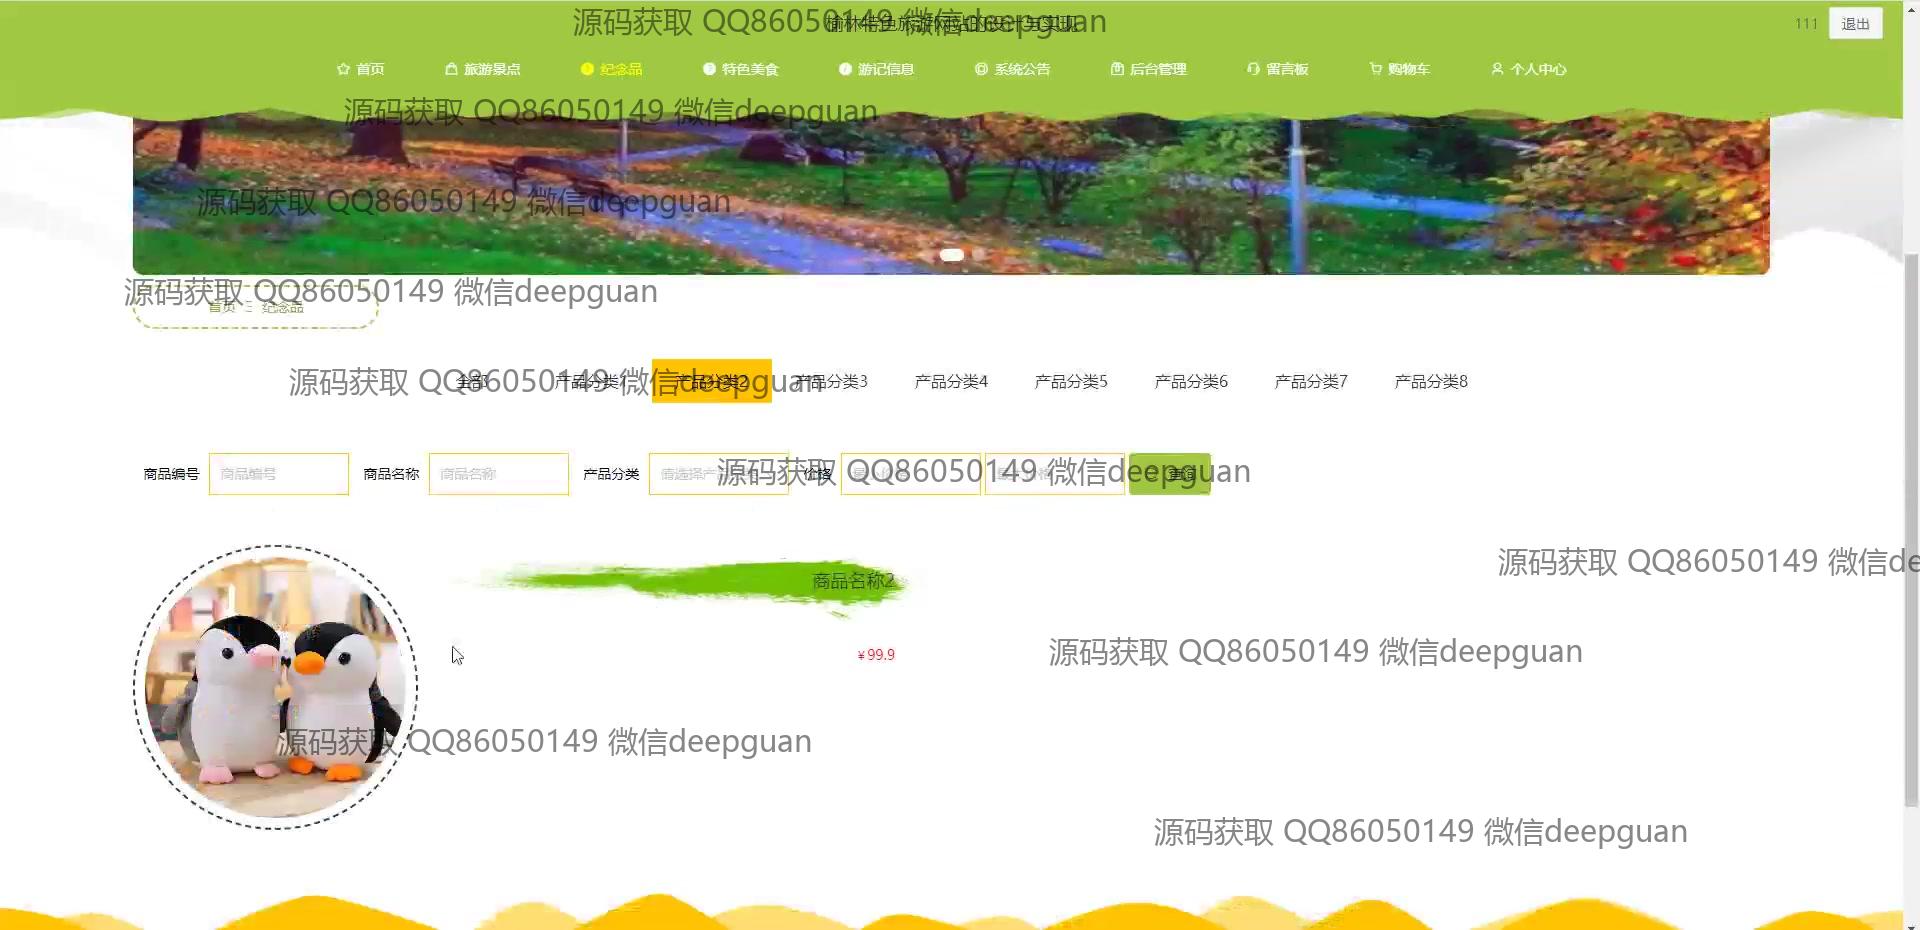The width and height of the screenshot is (1920, 930).
Task: Click the clipboard icon beside 后台管理
Action: click(x=1117, y=69)
